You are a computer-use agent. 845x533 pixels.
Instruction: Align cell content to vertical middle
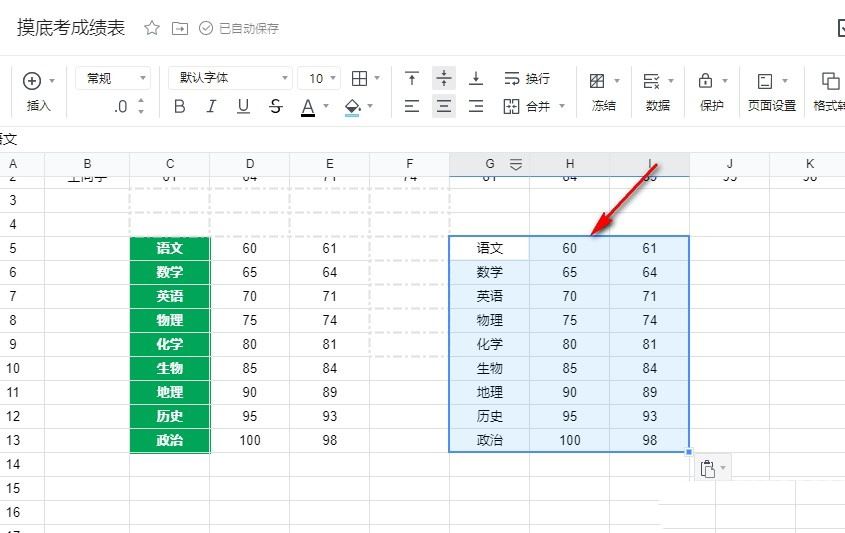pyautogui.click(x=444, y=79)
